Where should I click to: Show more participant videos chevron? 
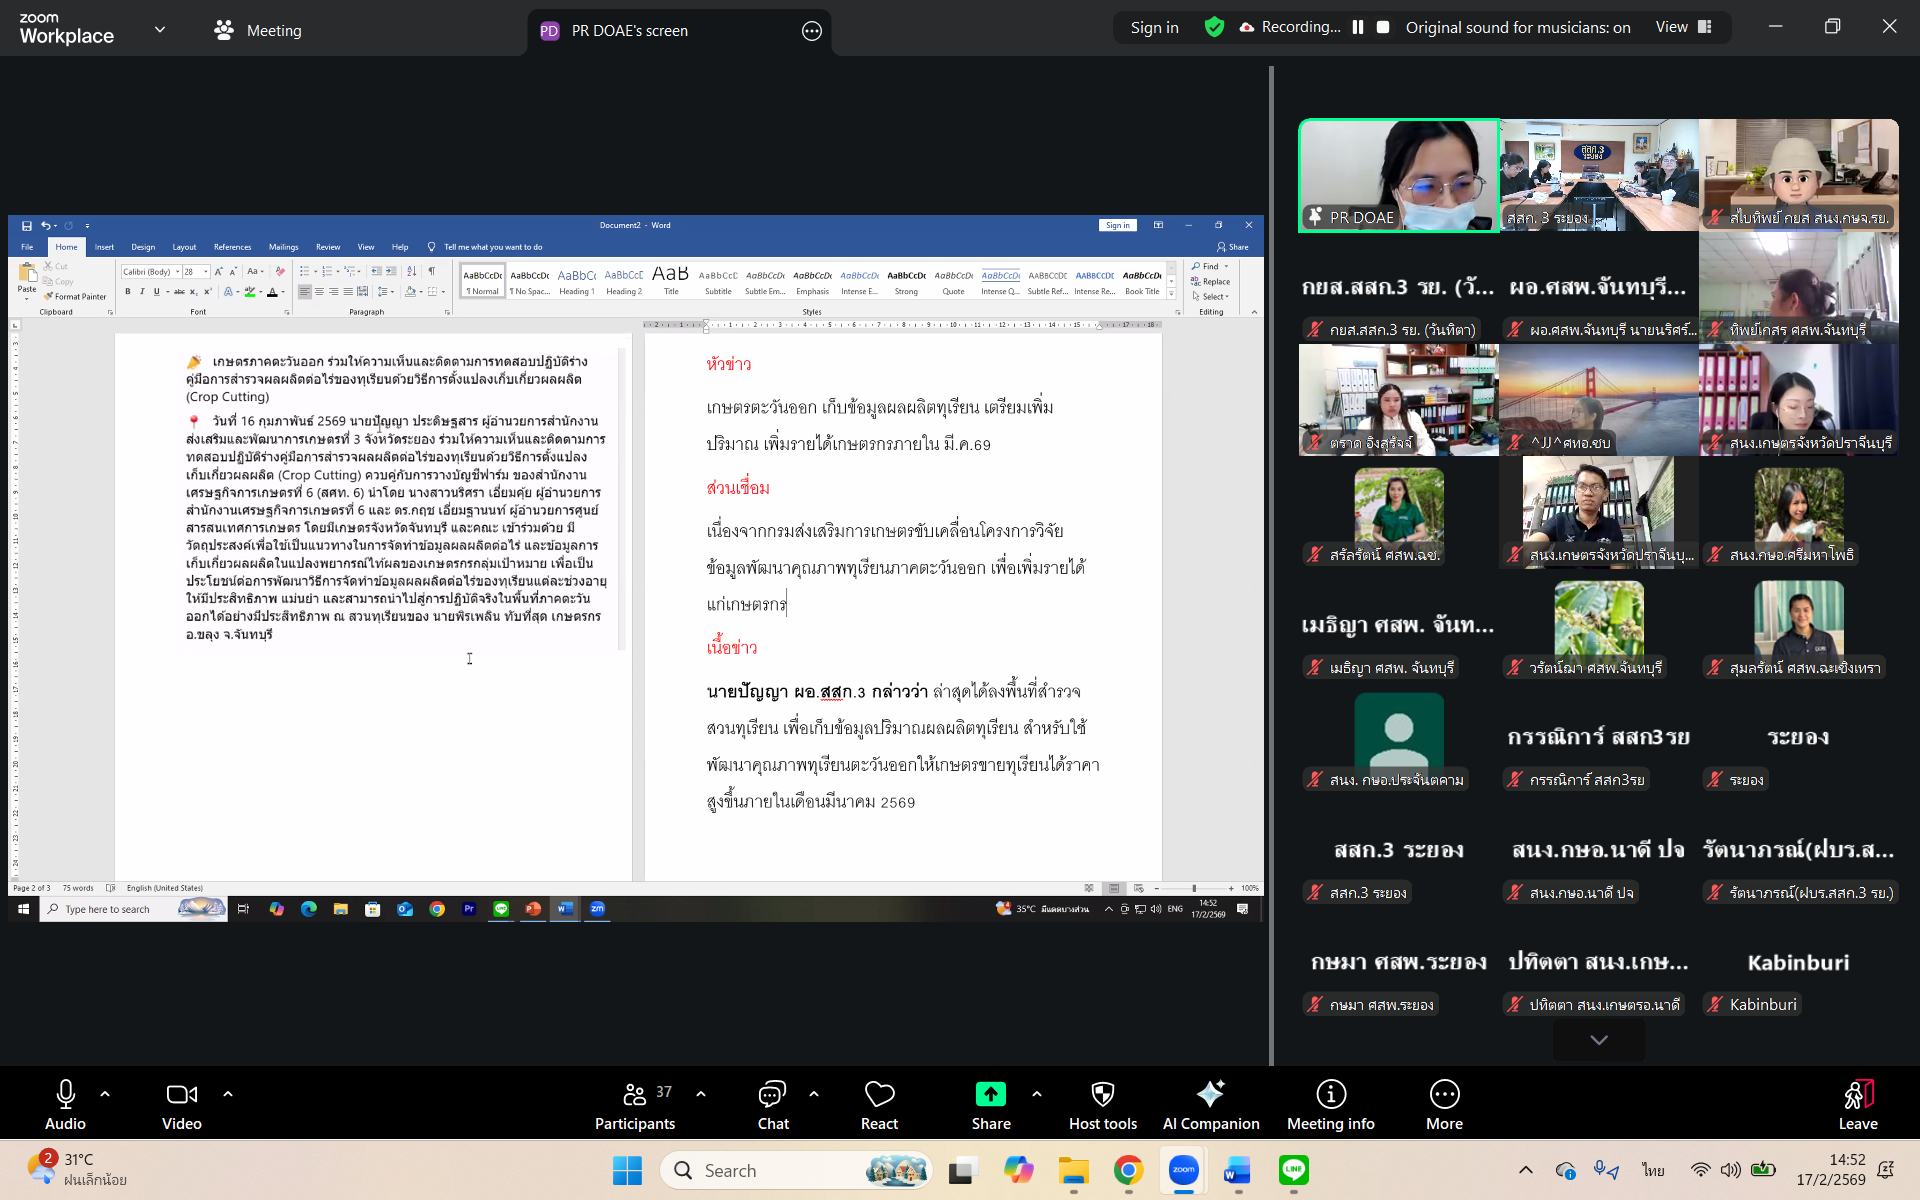pyautogui.click(x=1598, y=1040)
